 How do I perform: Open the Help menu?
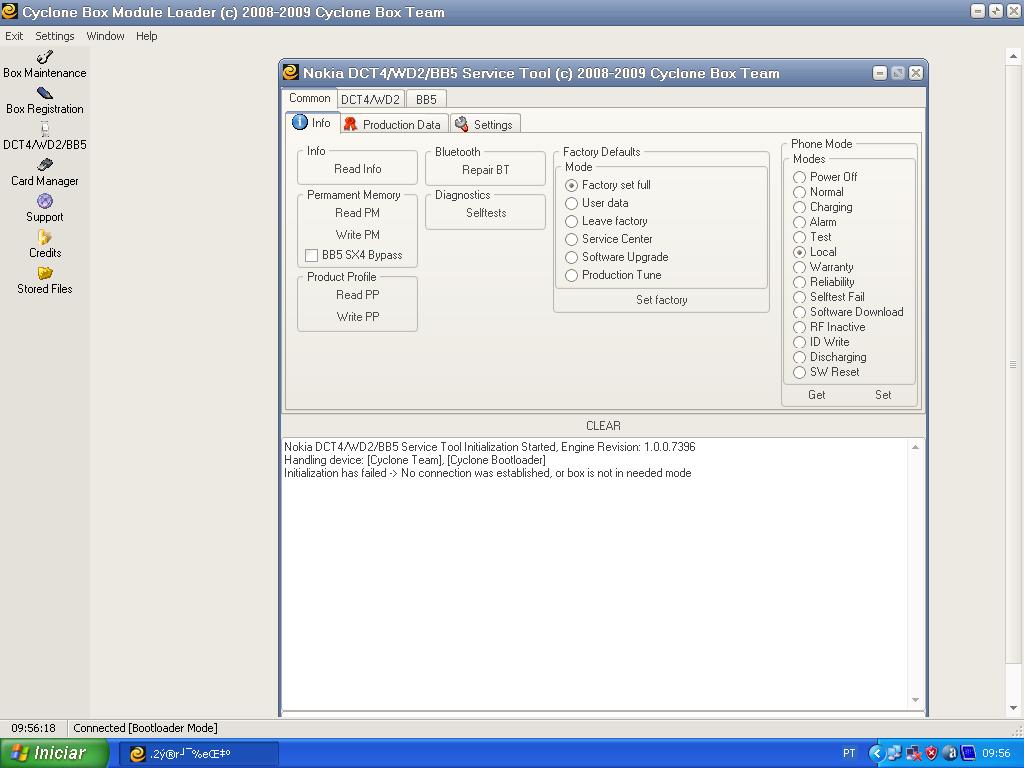pos(146,36)
